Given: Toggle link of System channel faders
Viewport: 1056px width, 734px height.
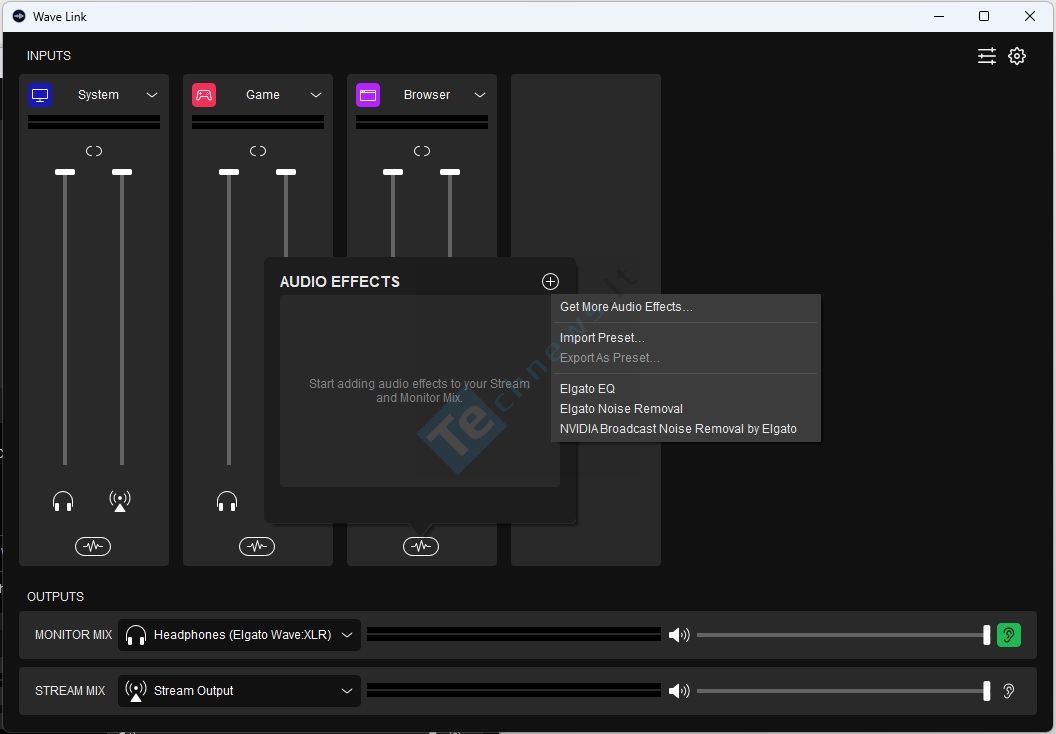Looking at the screenshot, I should point(94,151).
